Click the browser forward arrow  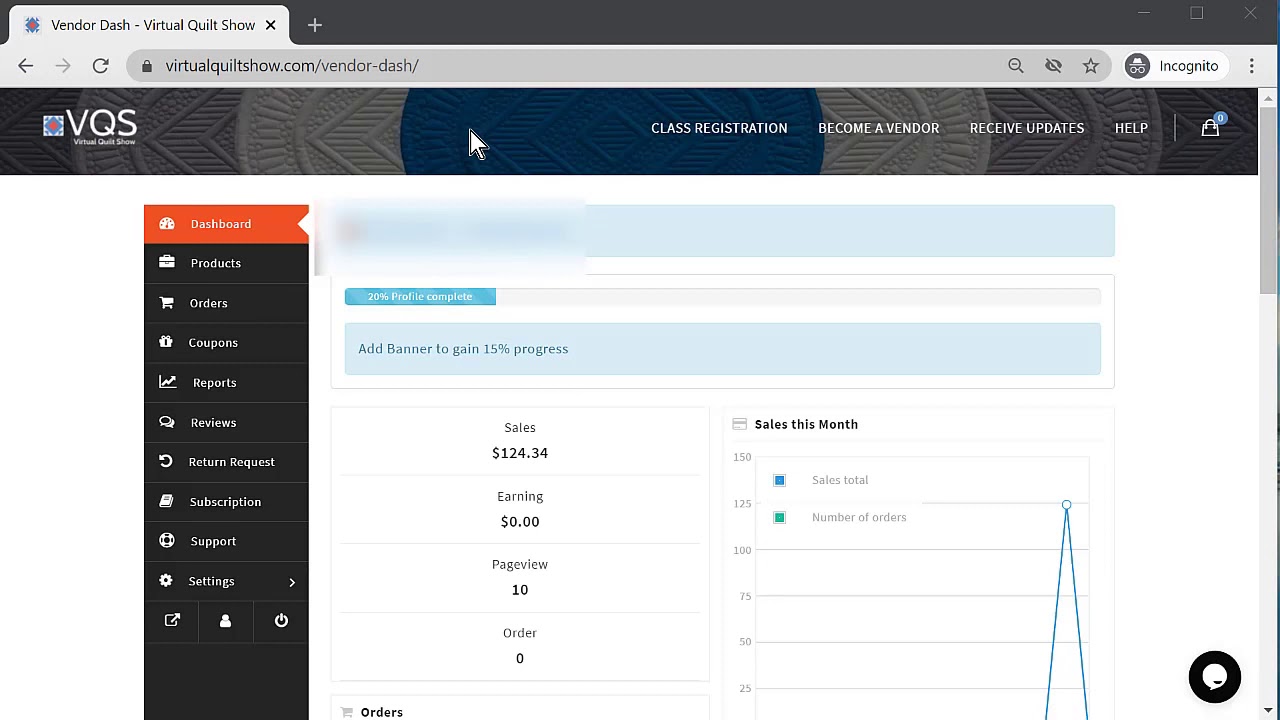[x=63, y=66]
